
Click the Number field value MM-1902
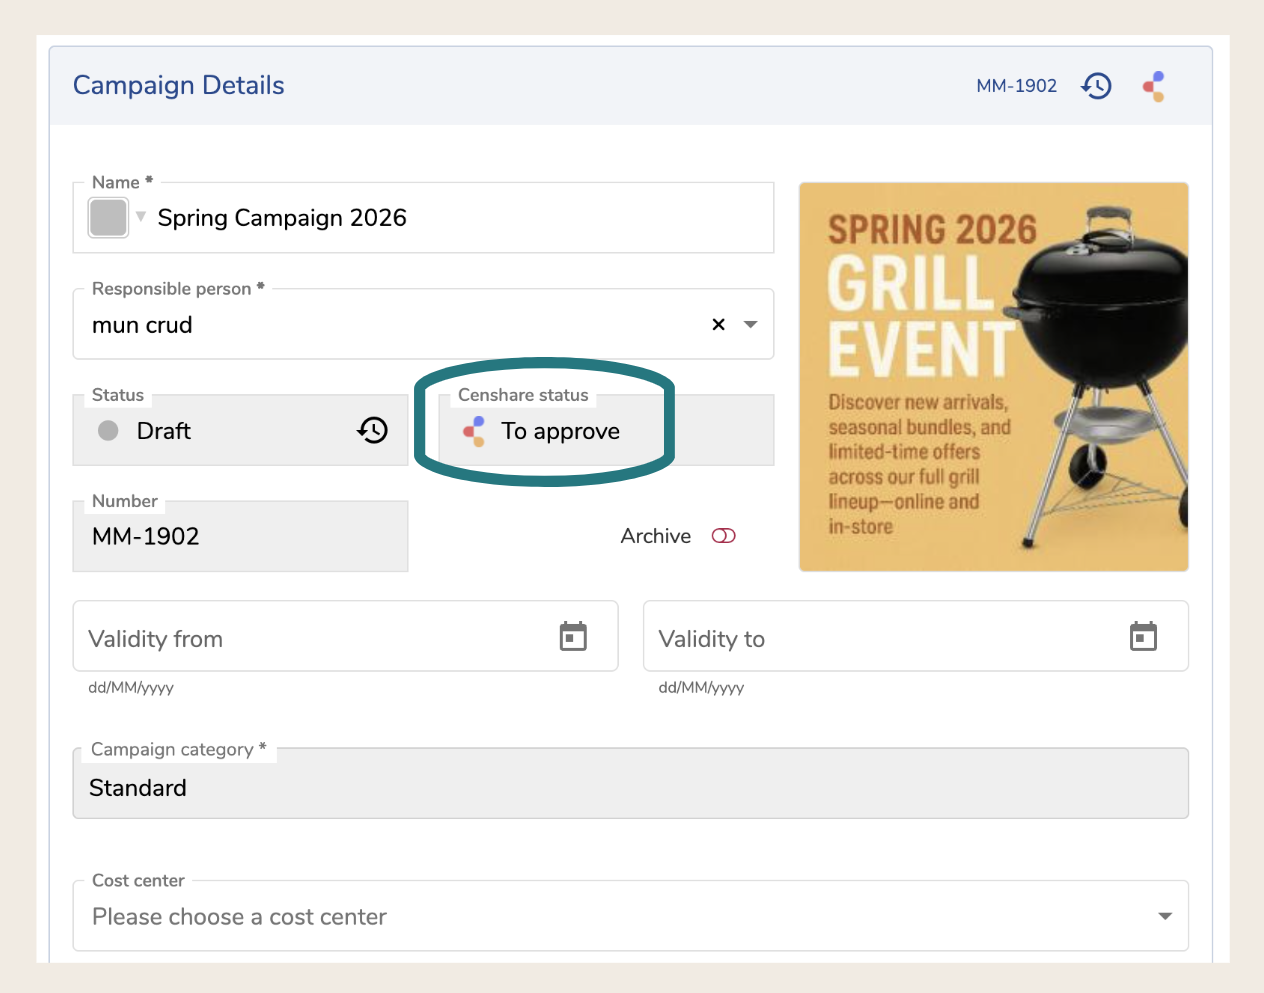[146, 536]
